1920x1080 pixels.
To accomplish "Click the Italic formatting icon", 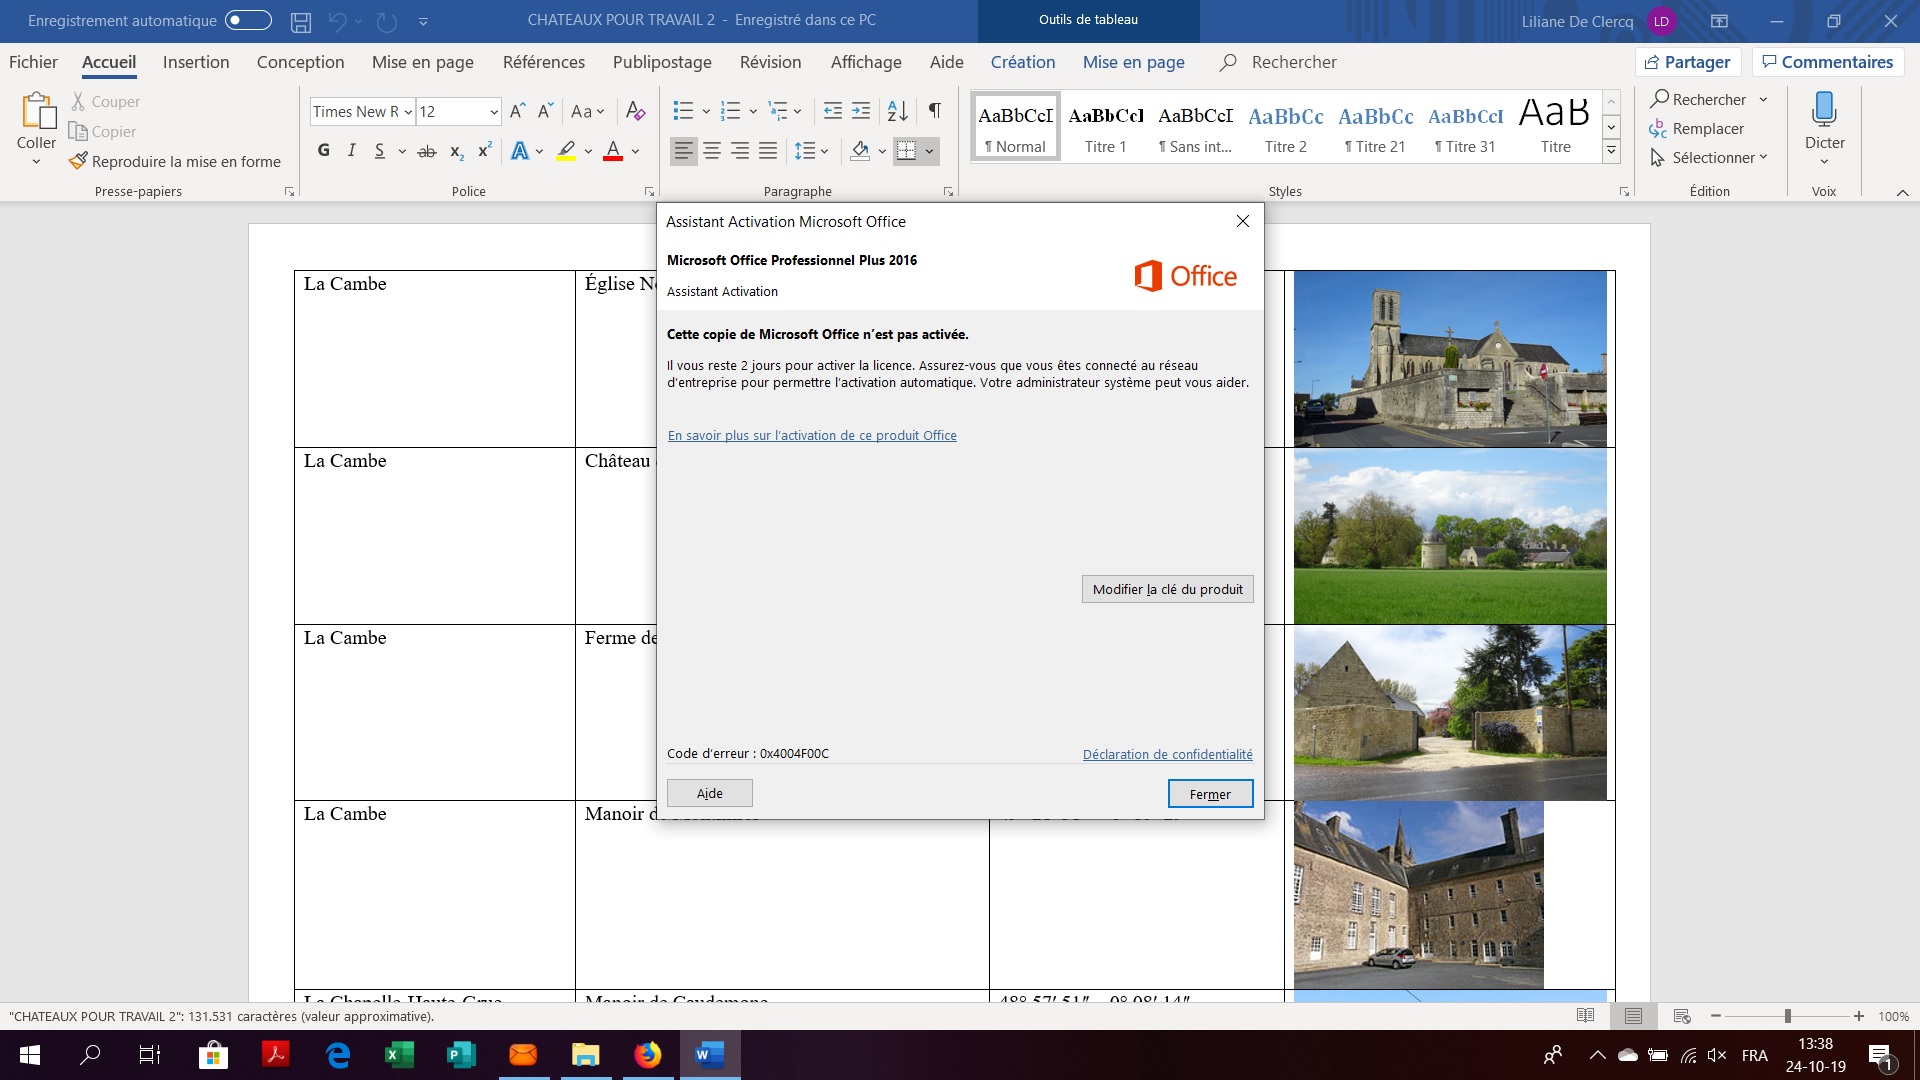I will point(351,151).
